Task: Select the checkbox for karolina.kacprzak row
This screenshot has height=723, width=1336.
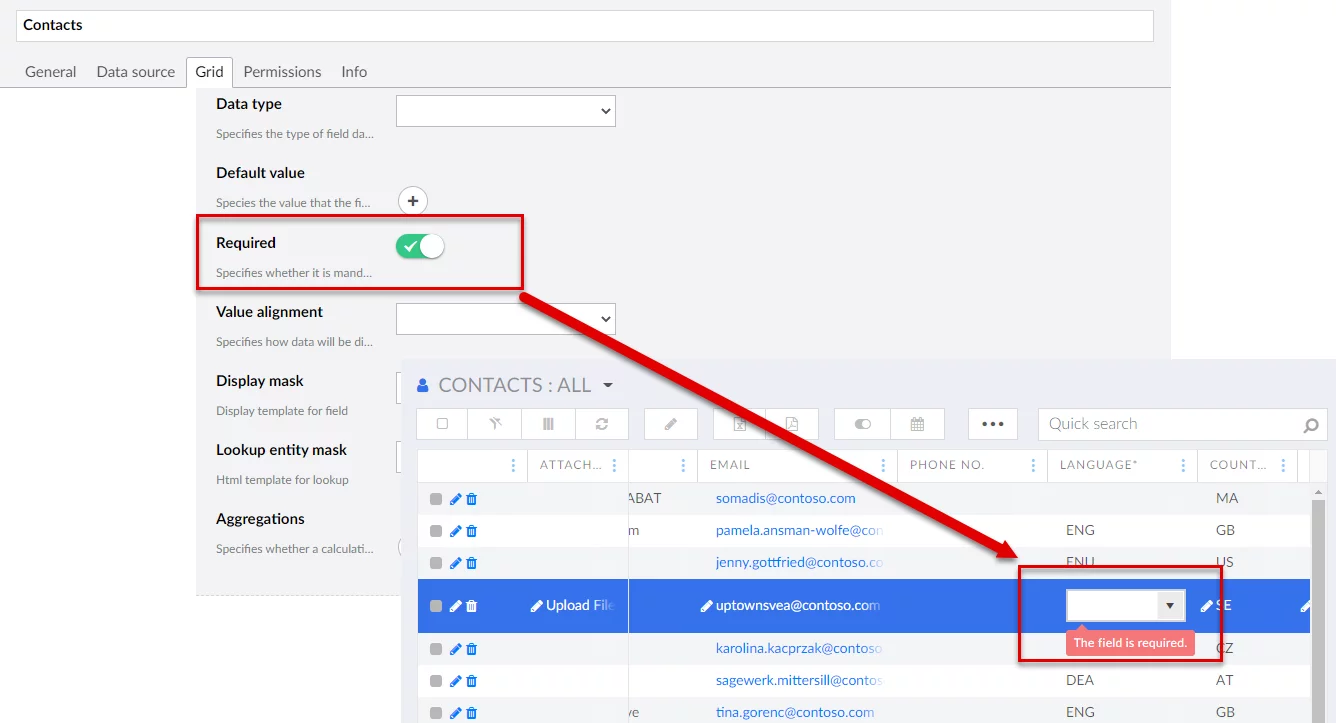Action: pos(436,649)
